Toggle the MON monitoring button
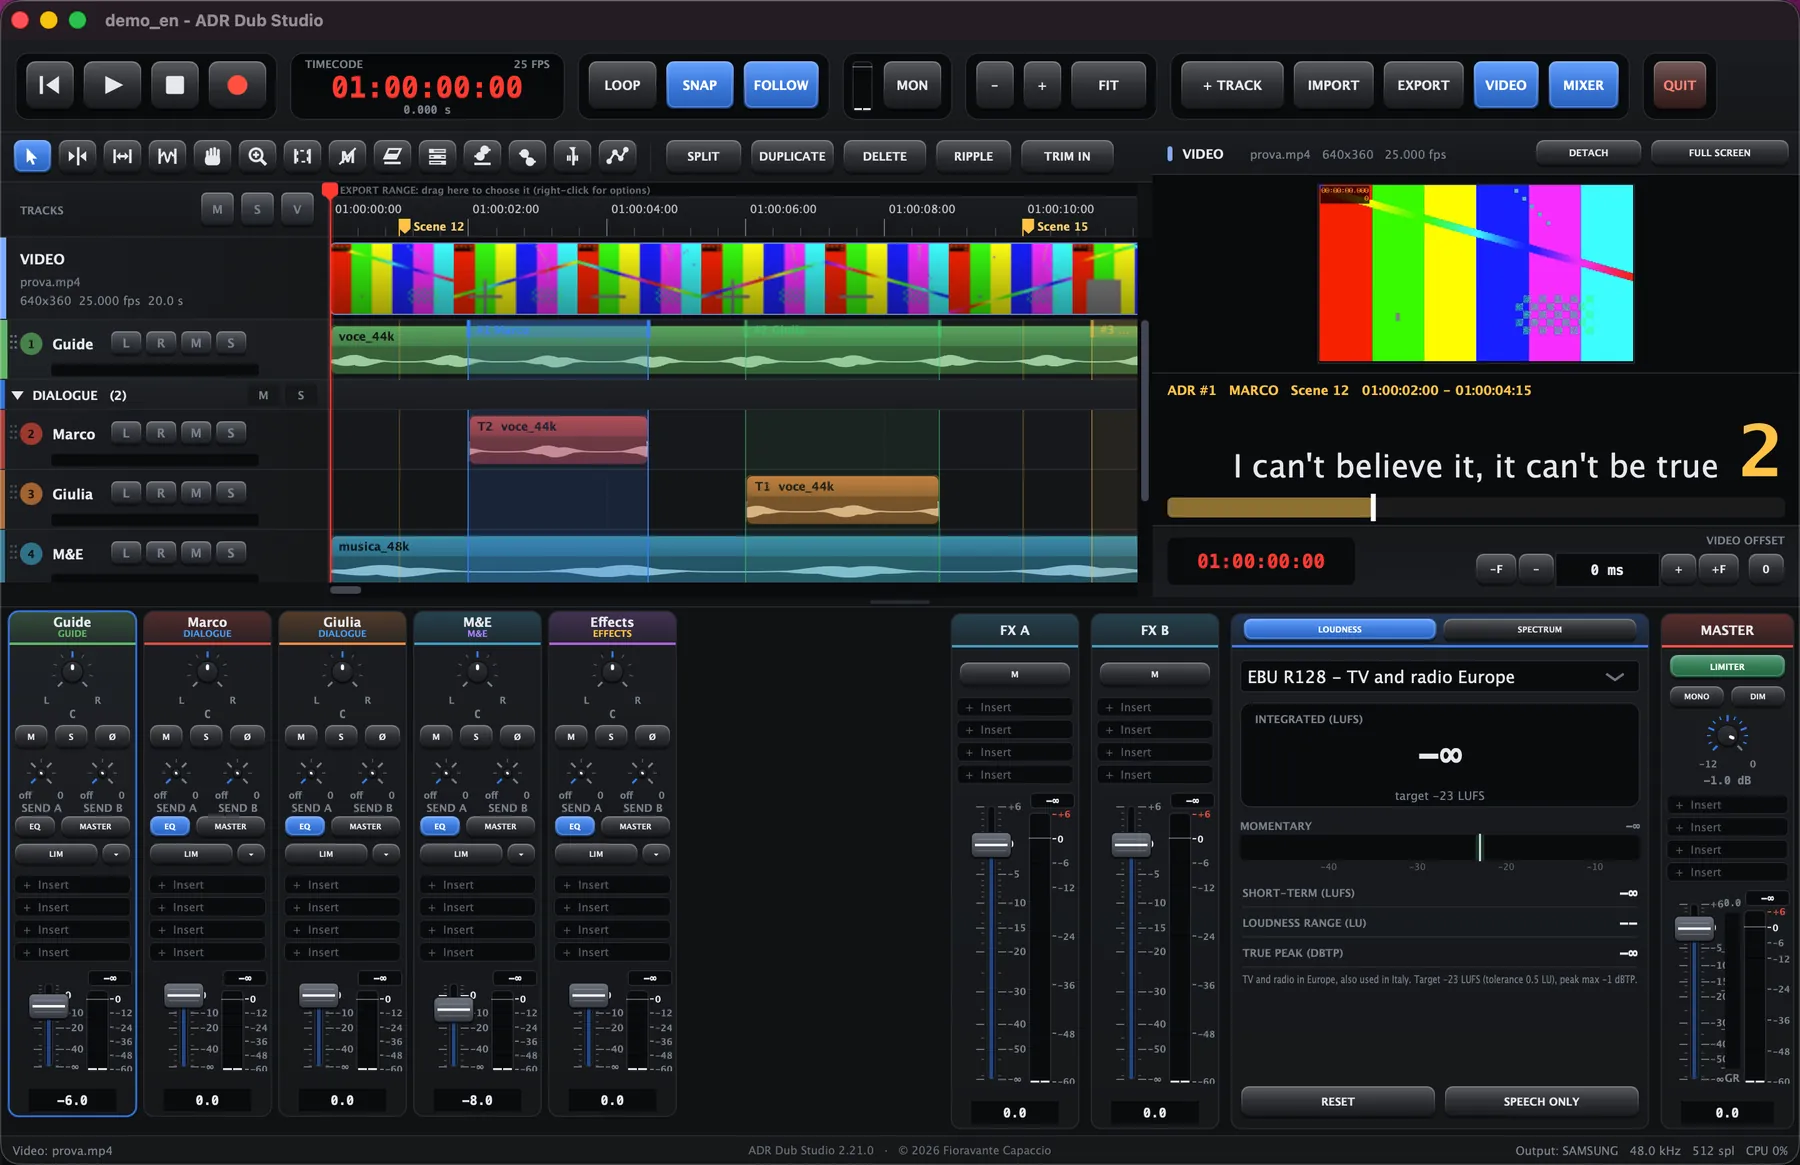The height and width of the screenshot is (1165, 1800). [x=912, y=85]
